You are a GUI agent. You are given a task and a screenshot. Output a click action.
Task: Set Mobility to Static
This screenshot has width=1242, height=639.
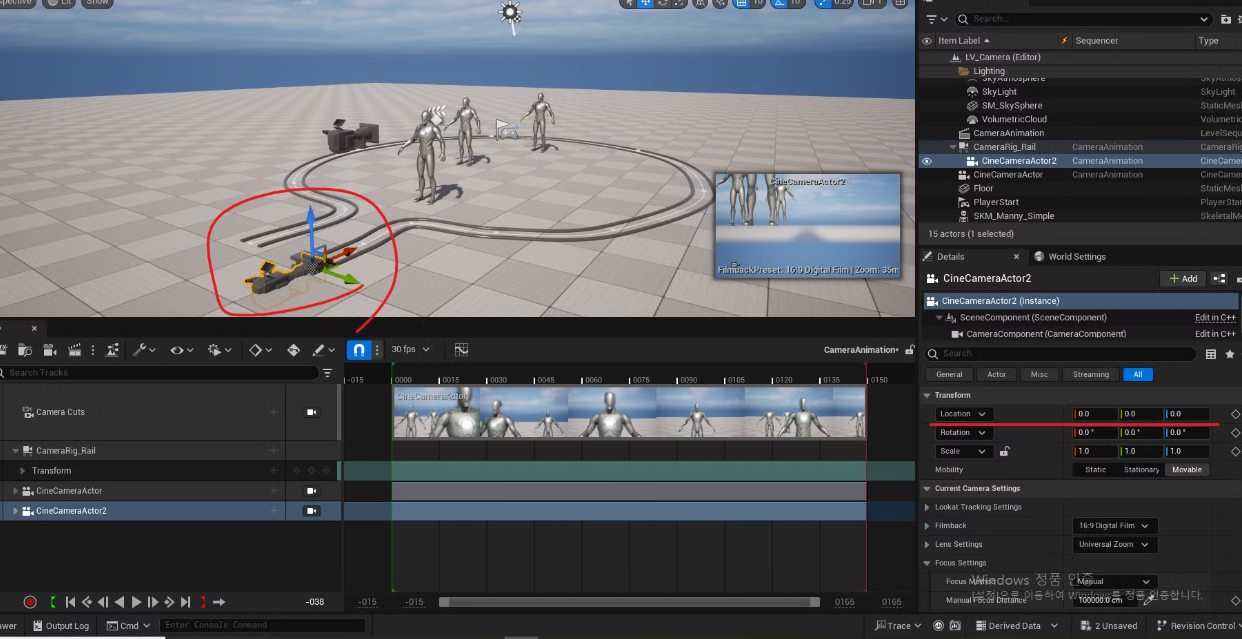click(1095, 470)
